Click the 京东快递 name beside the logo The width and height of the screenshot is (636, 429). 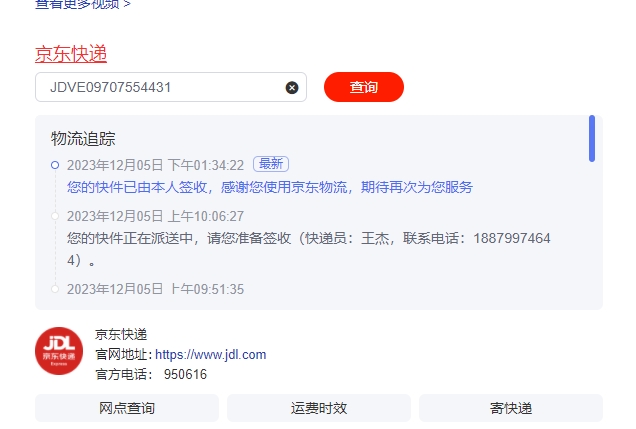tap(121, 335)
